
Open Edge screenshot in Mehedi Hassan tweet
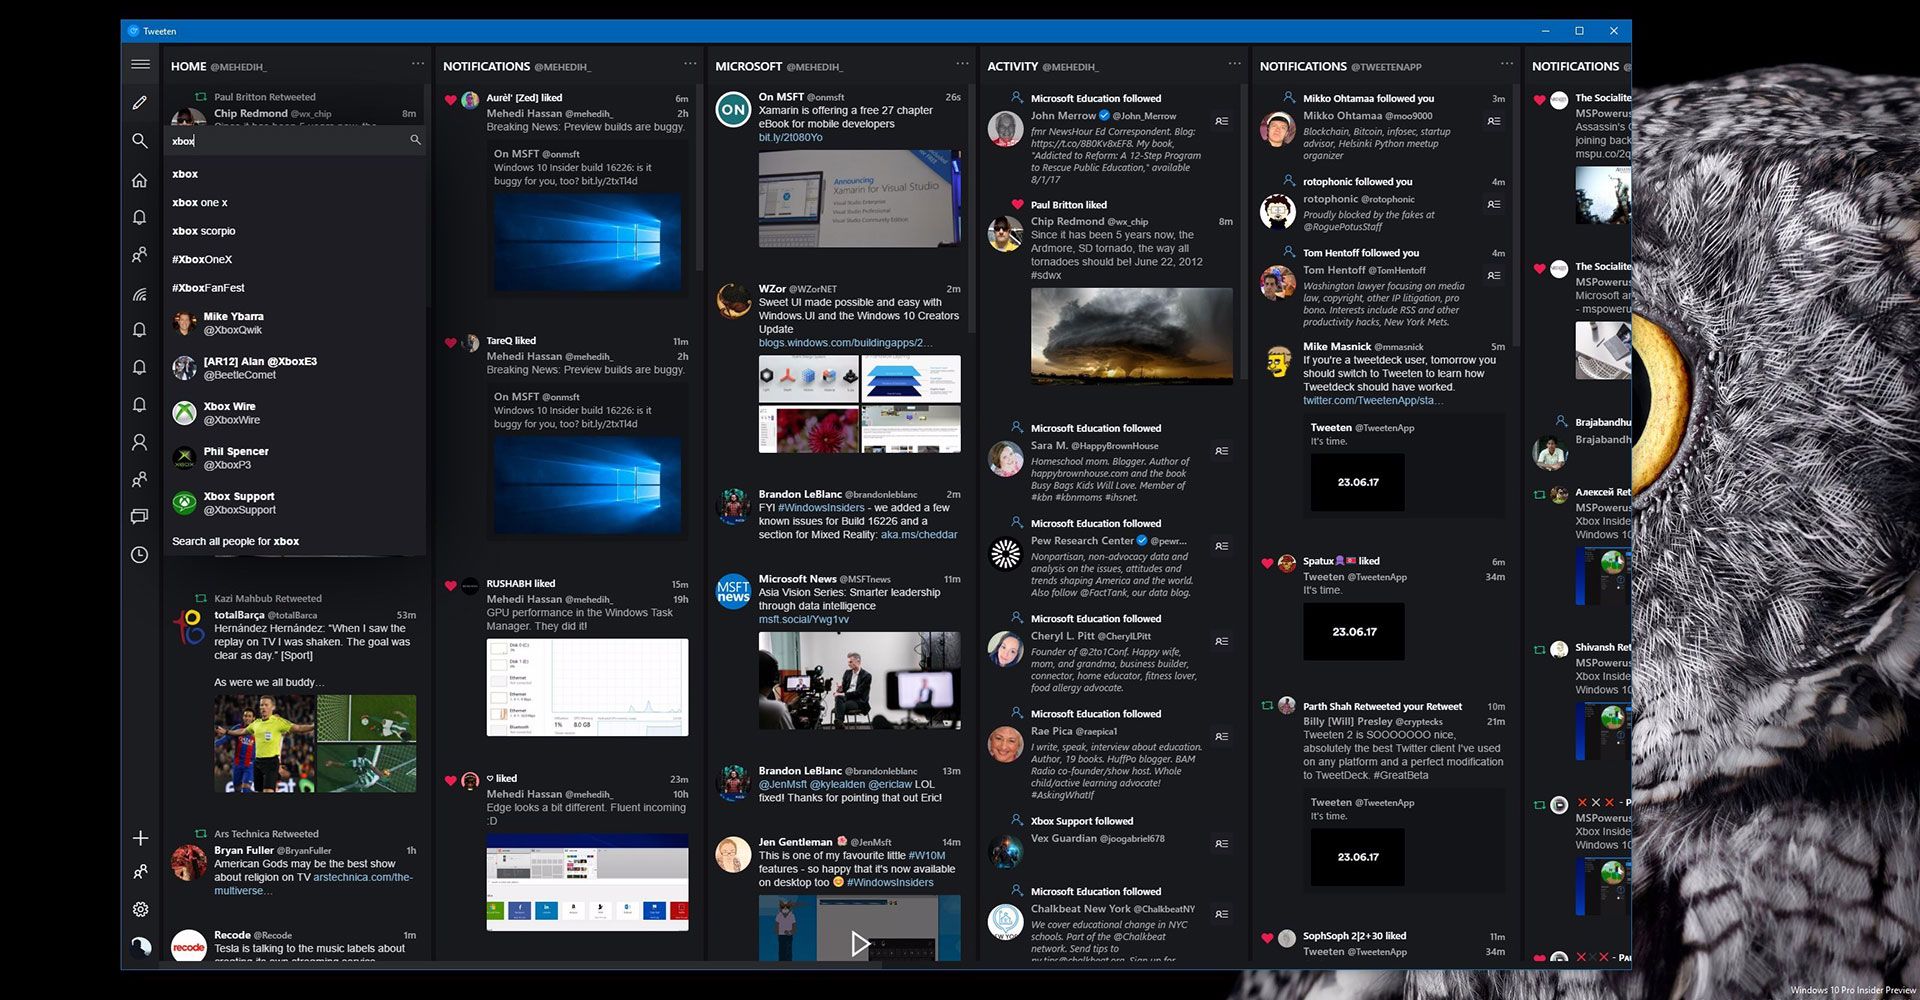[x=587, y=882]
